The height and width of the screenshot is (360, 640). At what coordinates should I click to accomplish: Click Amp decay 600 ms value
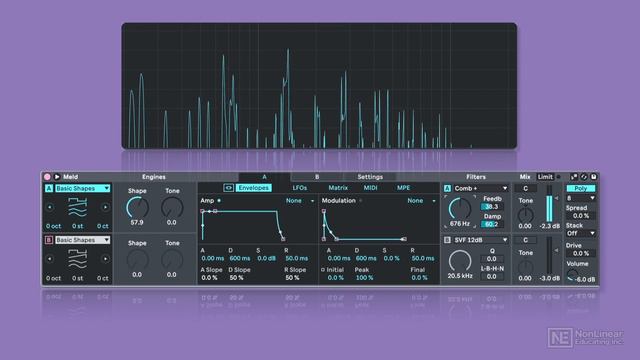pyautogui.click(x=240, y=258)
